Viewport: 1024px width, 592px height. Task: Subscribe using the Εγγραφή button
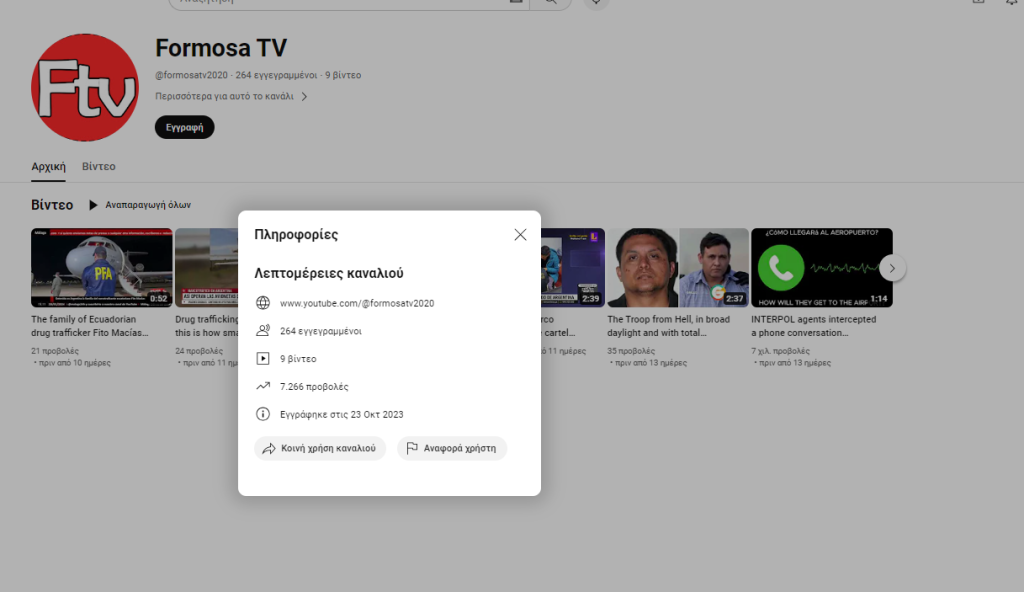pyautogui.click(x=184, y=127)
